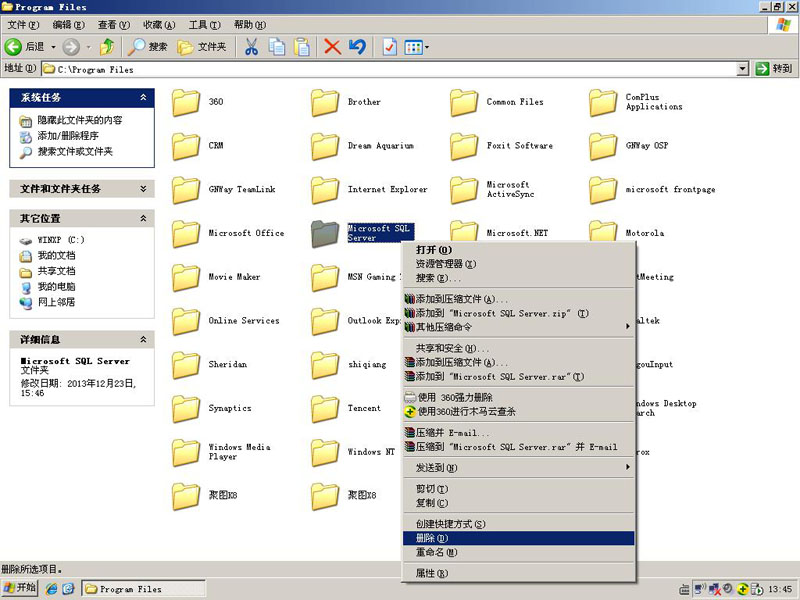Open the Brother folder icon
This screenshot has height=600, width=800.
point(325,102)
